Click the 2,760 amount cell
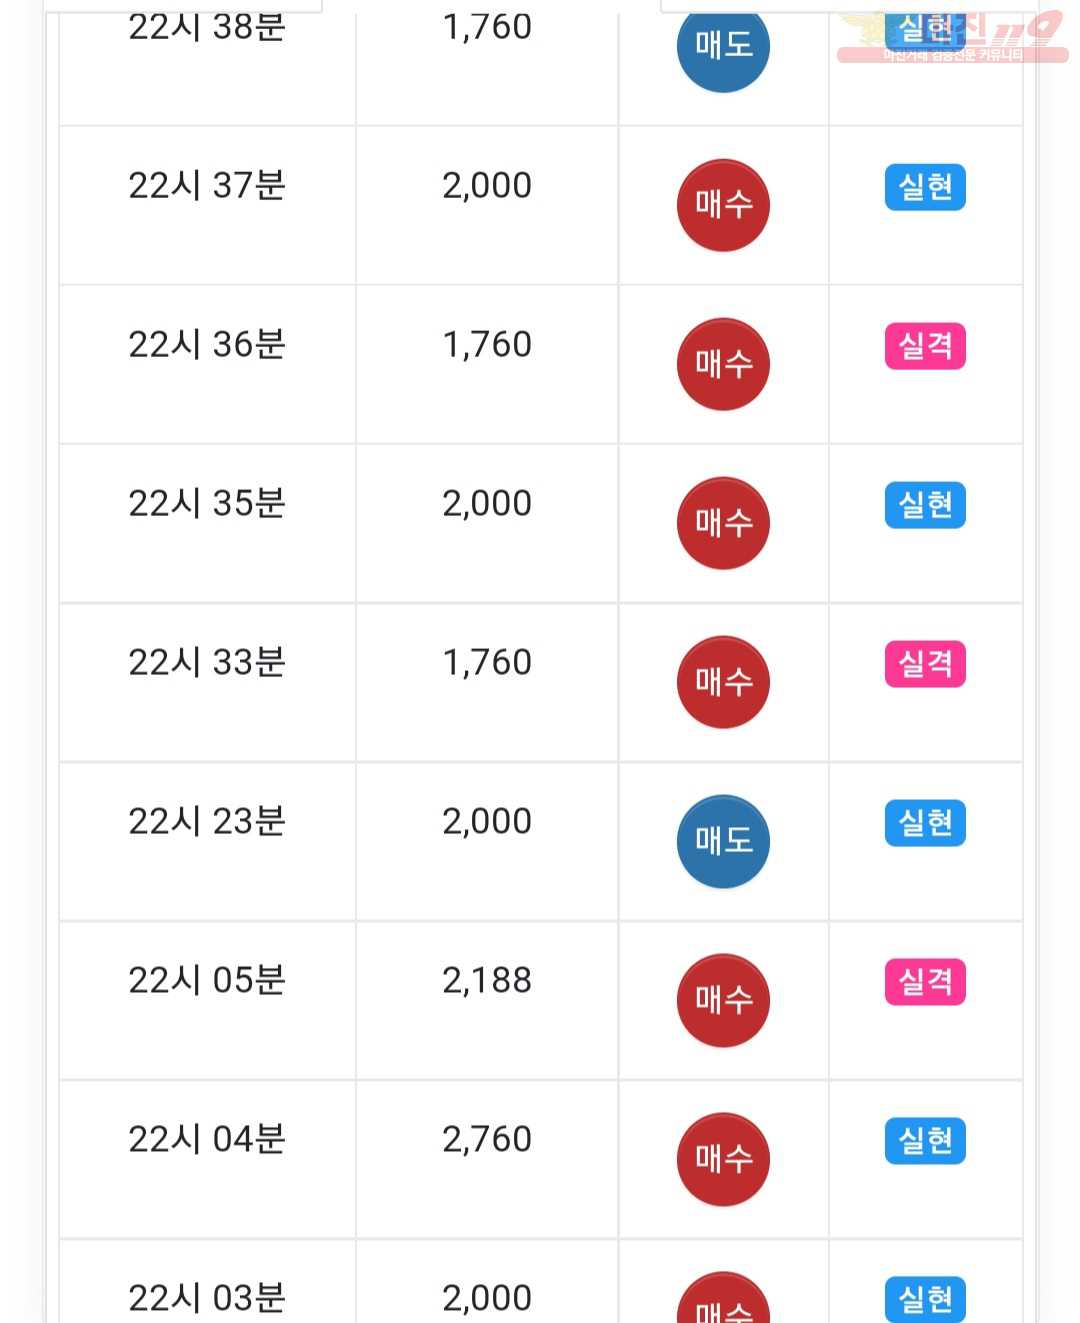1080x1323 pixels. (x=487, y=1160)
